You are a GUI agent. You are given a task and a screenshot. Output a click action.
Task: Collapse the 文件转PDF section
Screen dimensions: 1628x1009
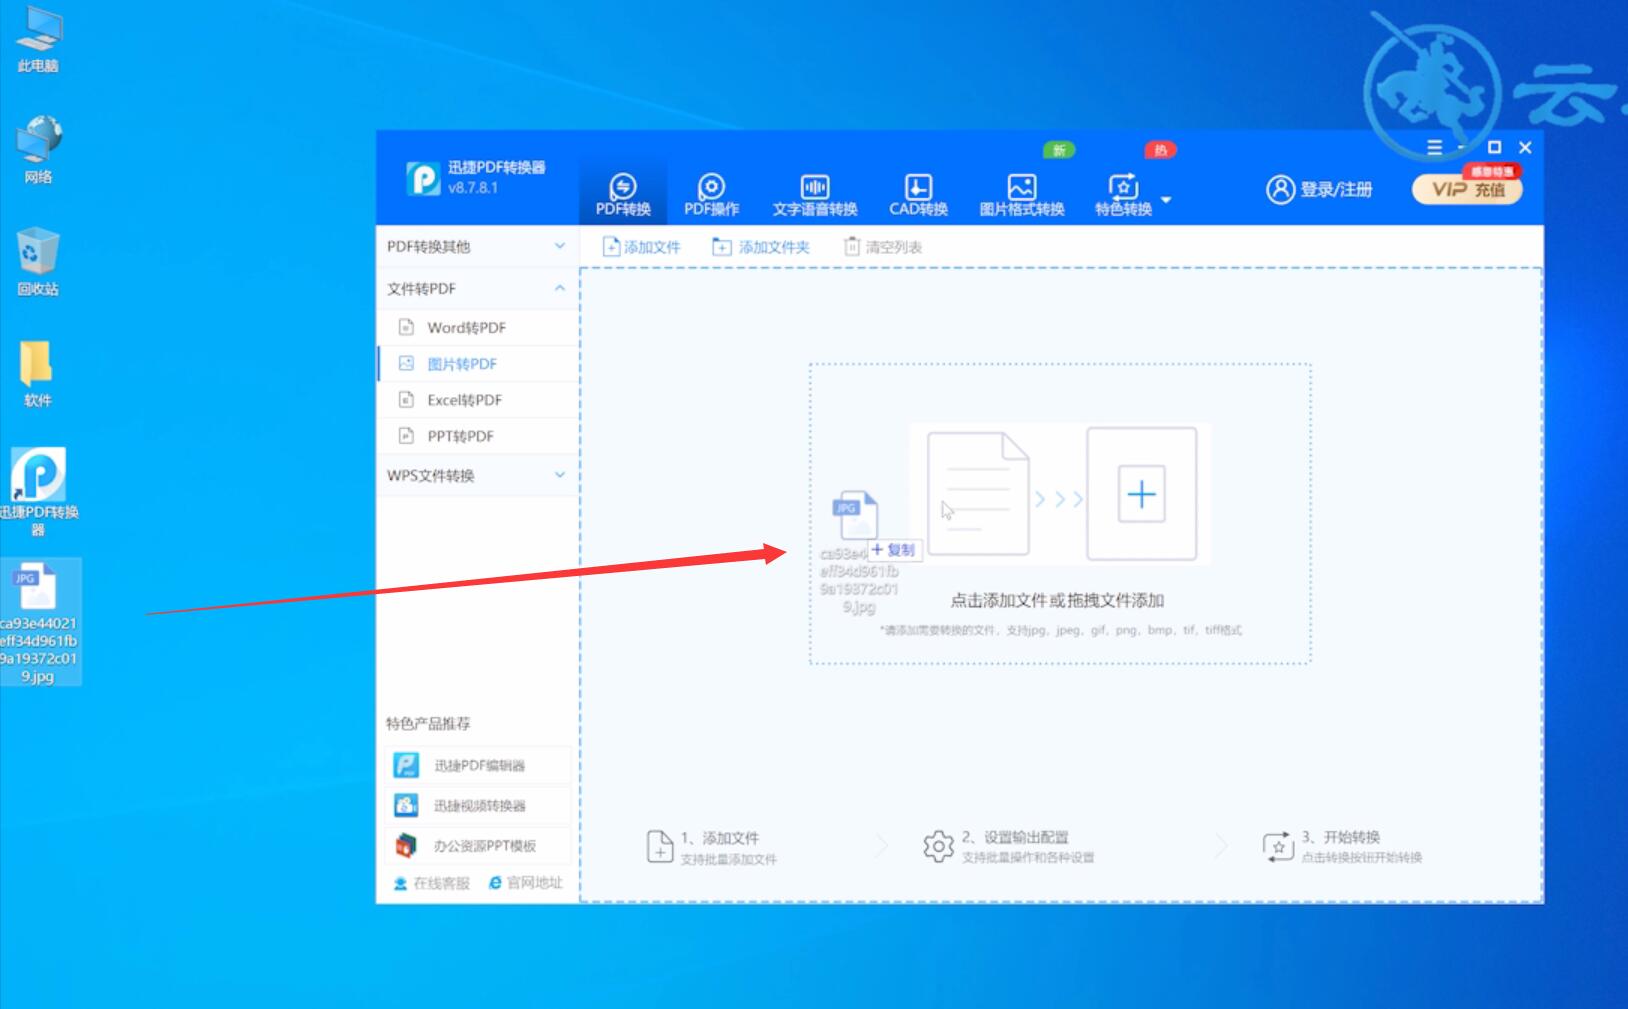478,288
